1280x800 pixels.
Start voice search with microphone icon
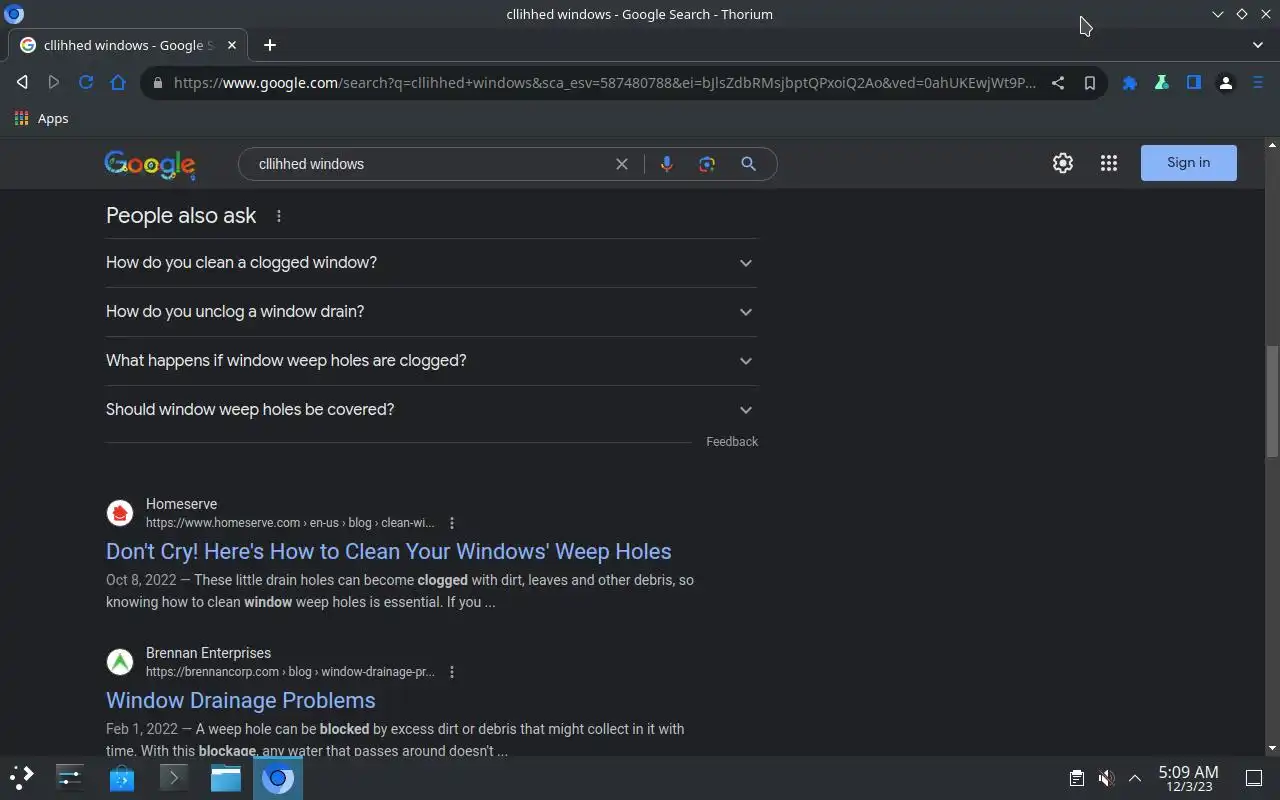(x=667, y=164)
